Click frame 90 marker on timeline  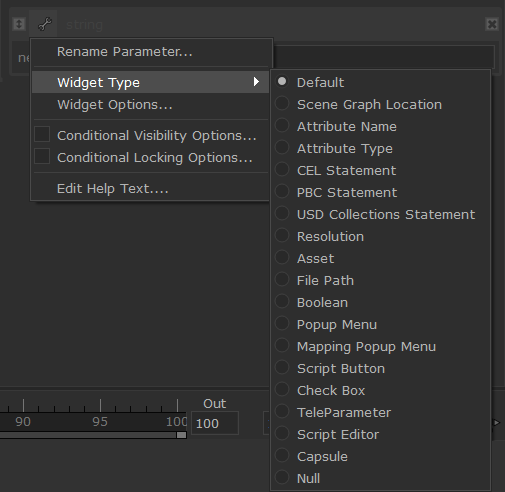click(x=23, y=421)
